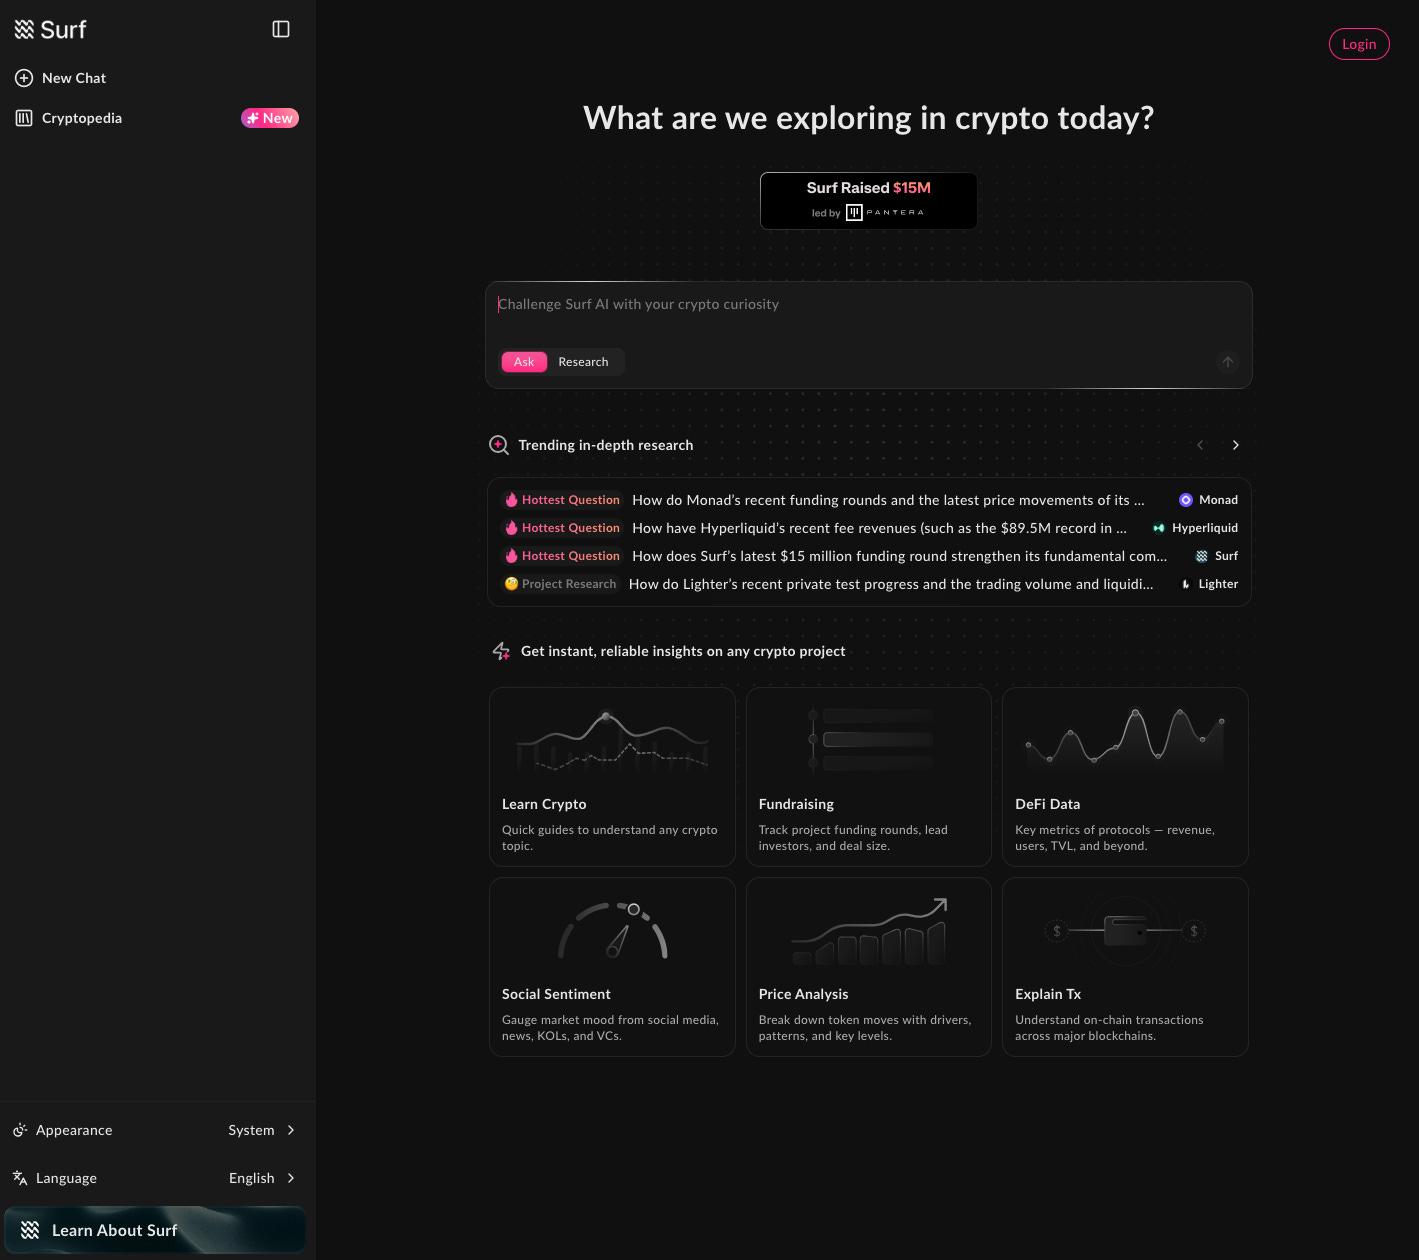
Task: Click the Appearance theme icon
Action: [x=20, y=1130]
